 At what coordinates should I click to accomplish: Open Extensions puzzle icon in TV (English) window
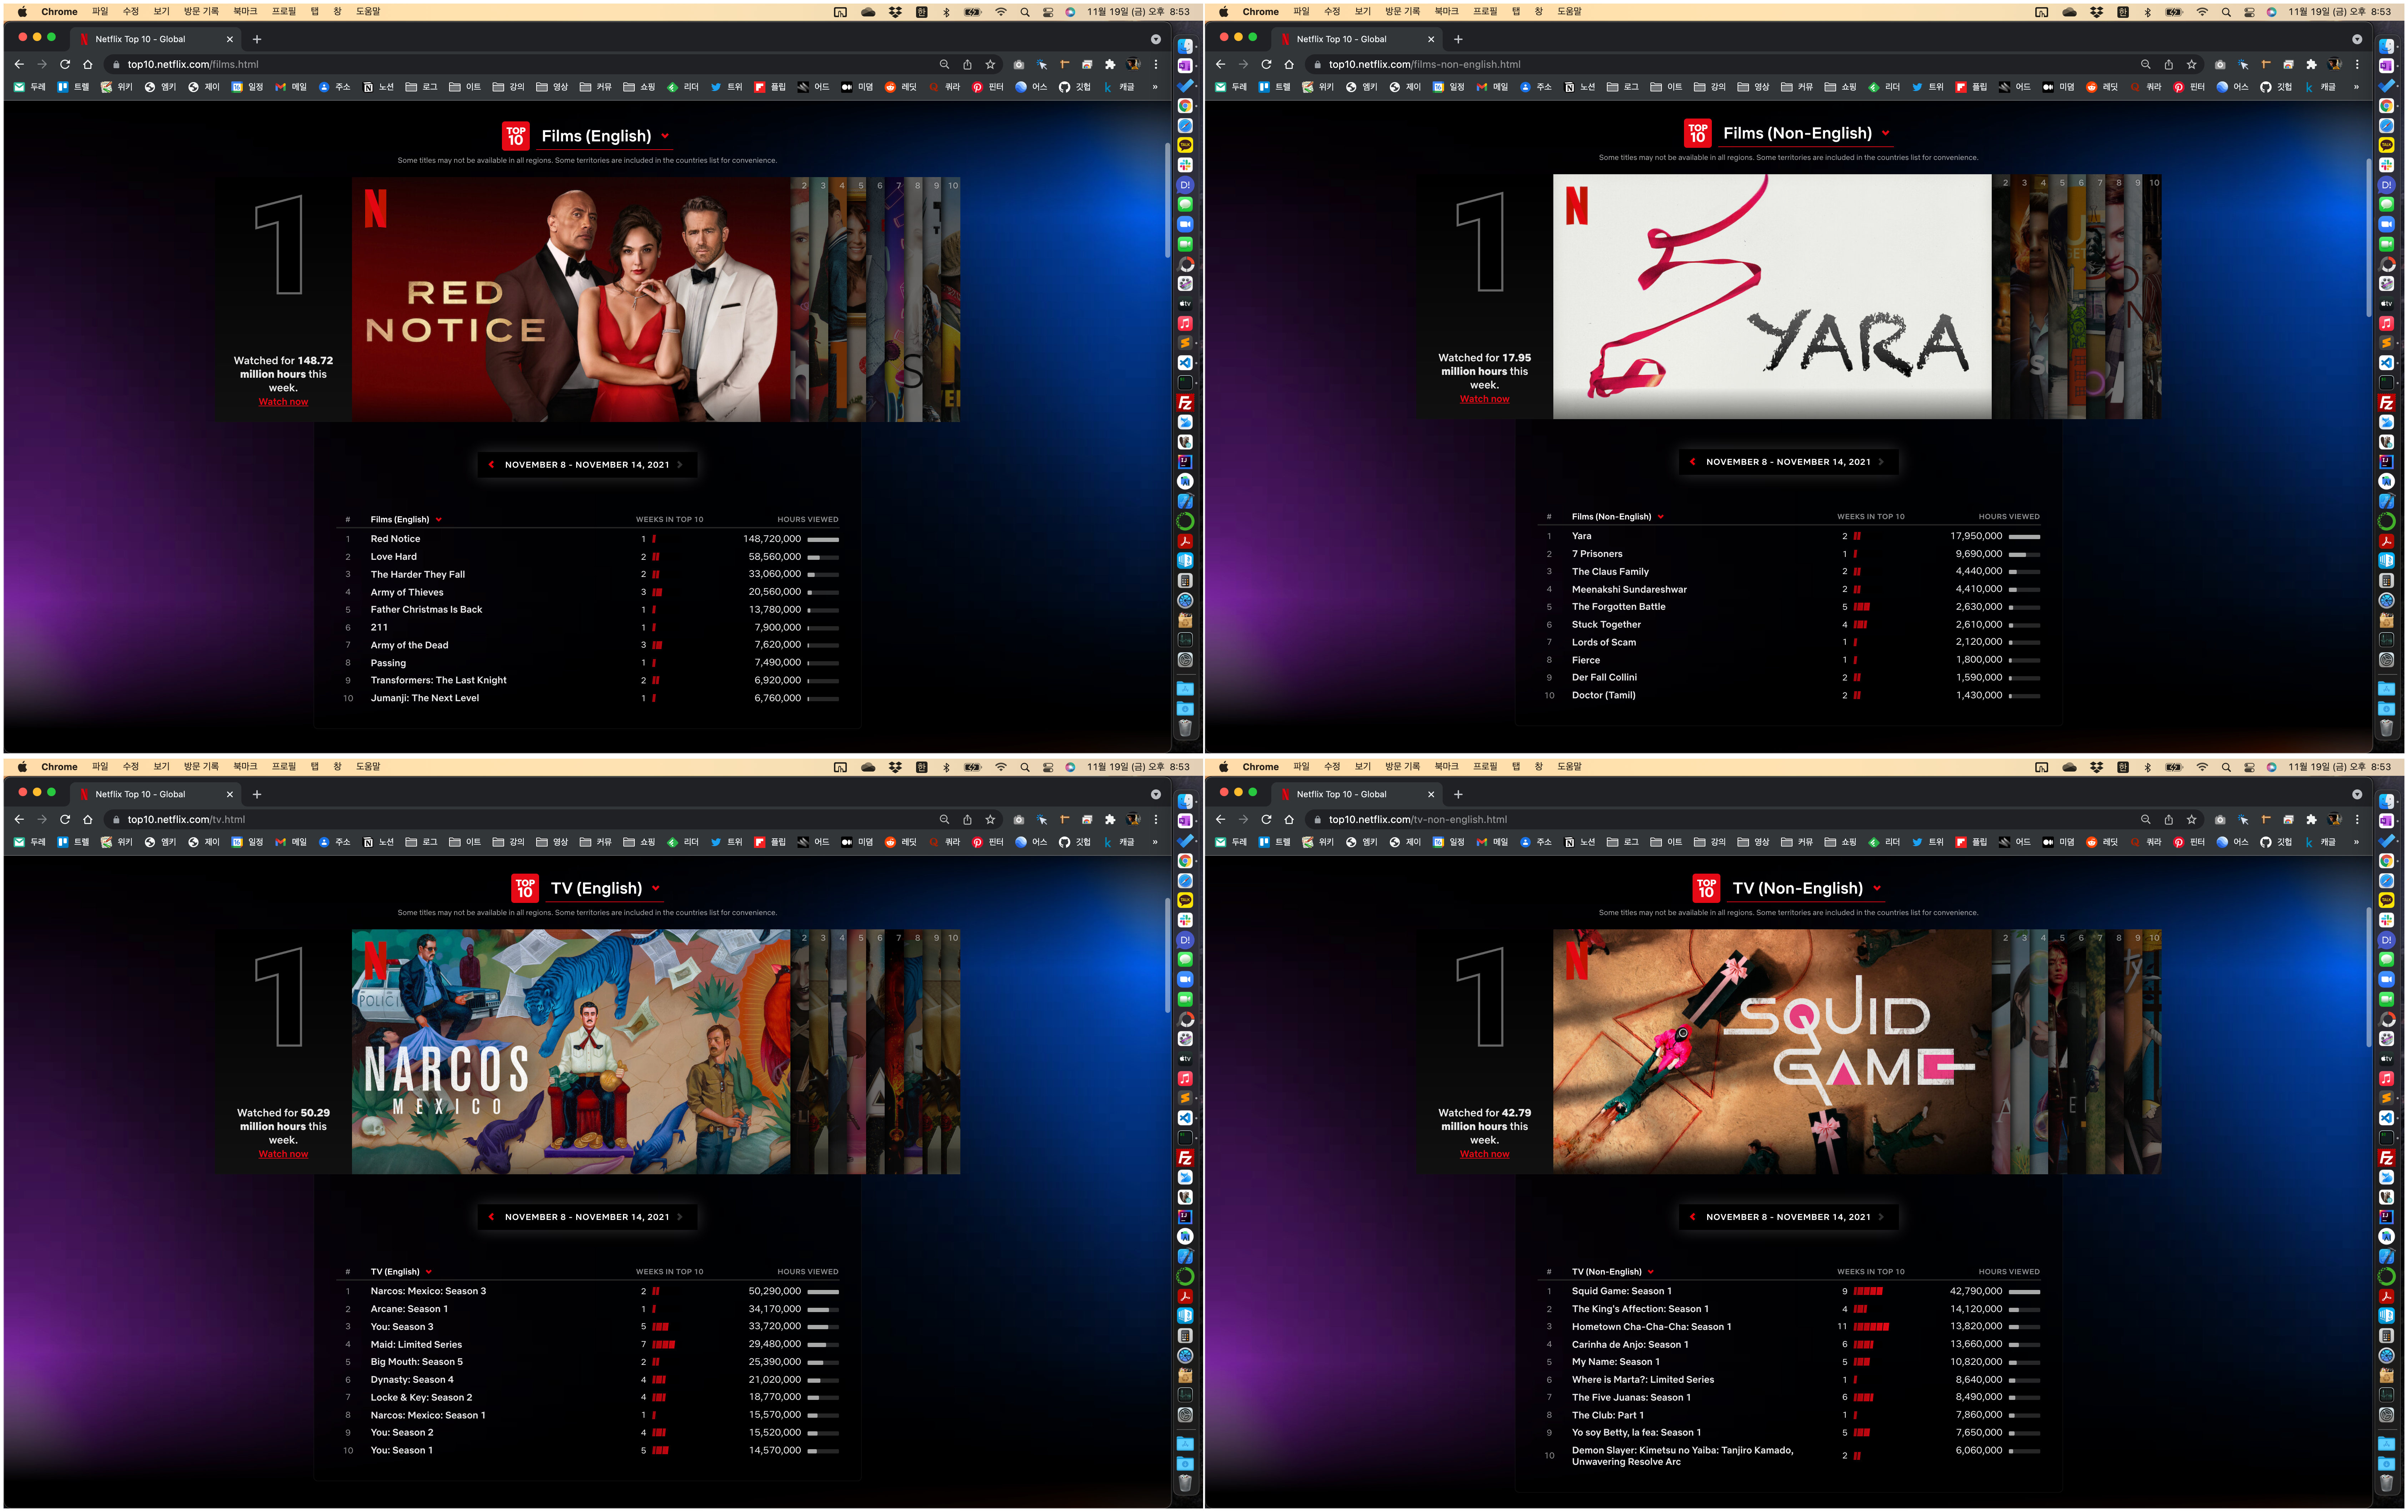1110,819
